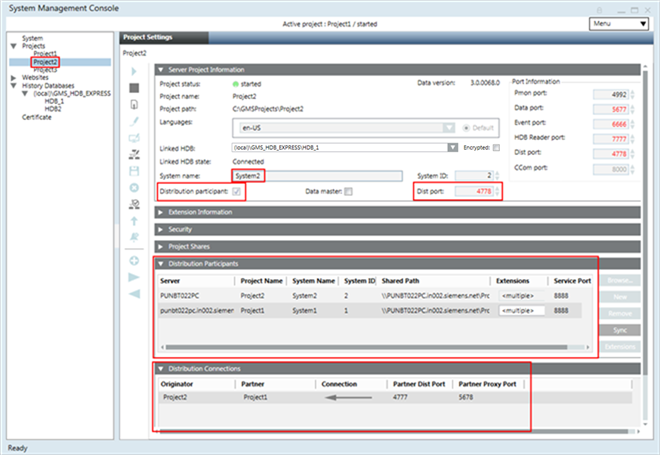Click the right-pointing triangle toolbar icon
This screenshot has width=660, height=455.
tap(134, 277)
